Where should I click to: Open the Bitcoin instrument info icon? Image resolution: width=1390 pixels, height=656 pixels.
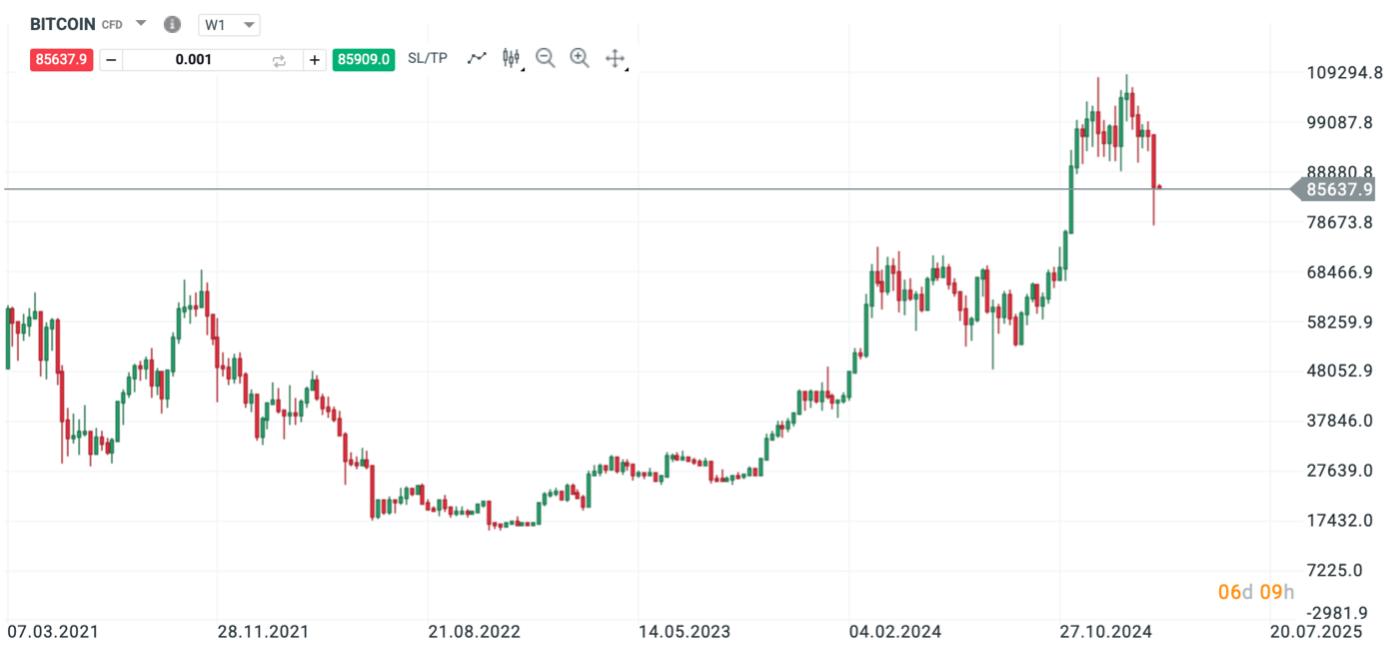172,24
